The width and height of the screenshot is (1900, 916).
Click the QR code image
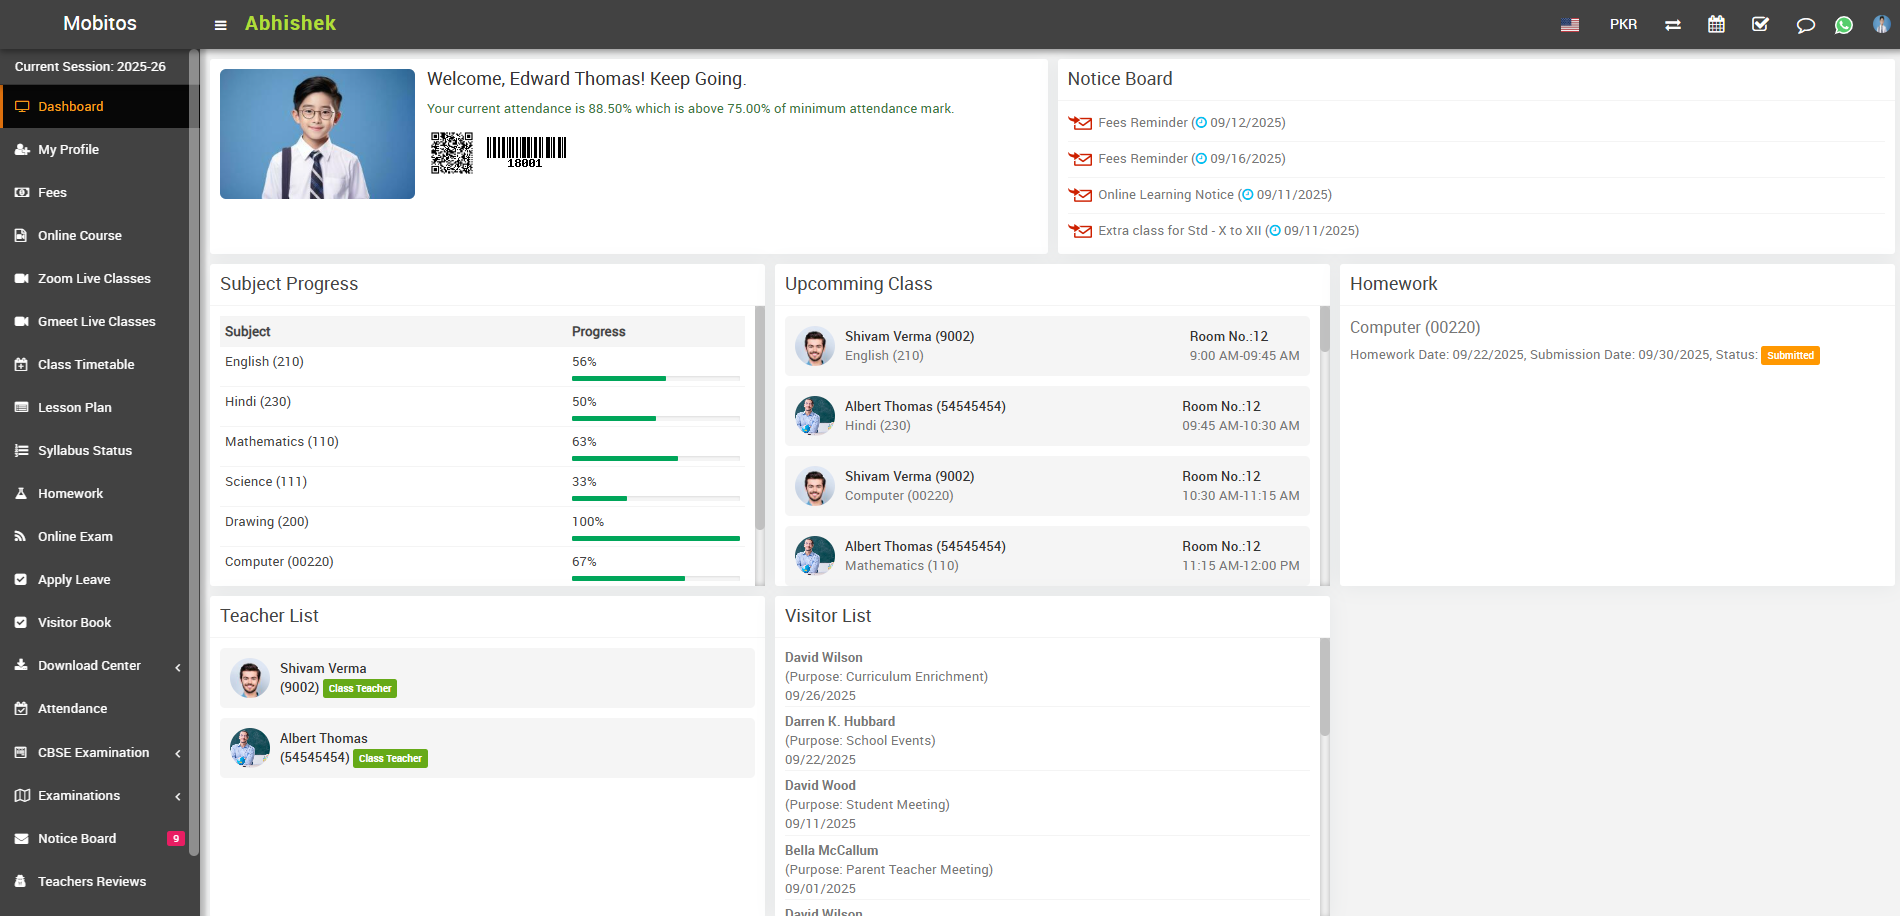point(452,153)
